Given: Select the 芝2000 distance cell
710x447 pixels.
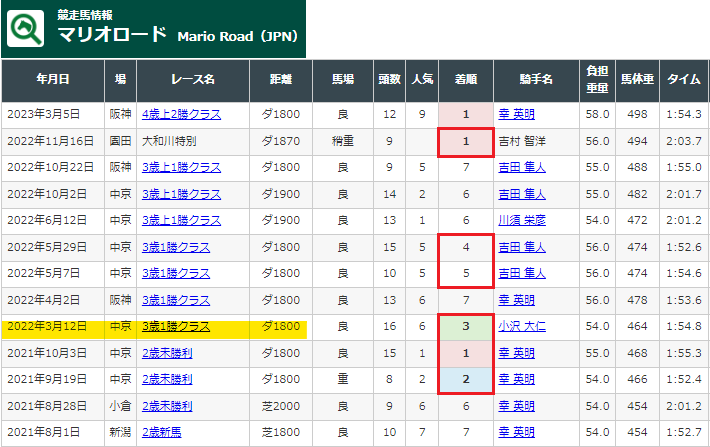Looking at the screenshot, I should click(x=281, y=406).
